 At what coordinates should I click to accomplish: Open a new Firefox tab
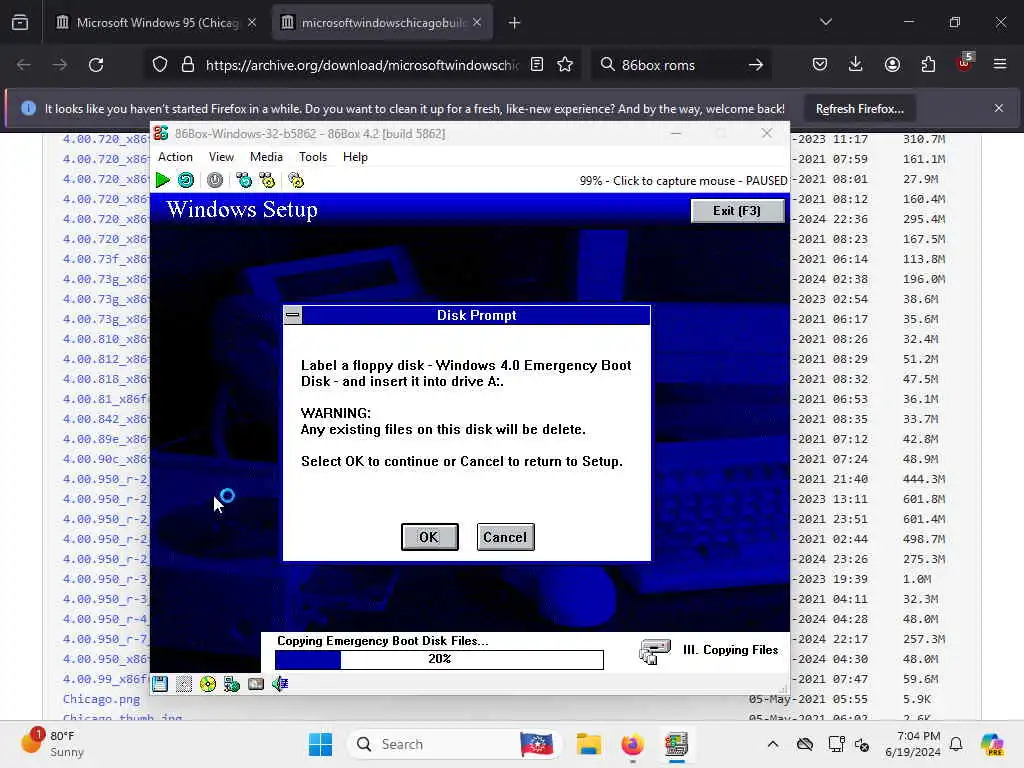click(x=515, y=22)
